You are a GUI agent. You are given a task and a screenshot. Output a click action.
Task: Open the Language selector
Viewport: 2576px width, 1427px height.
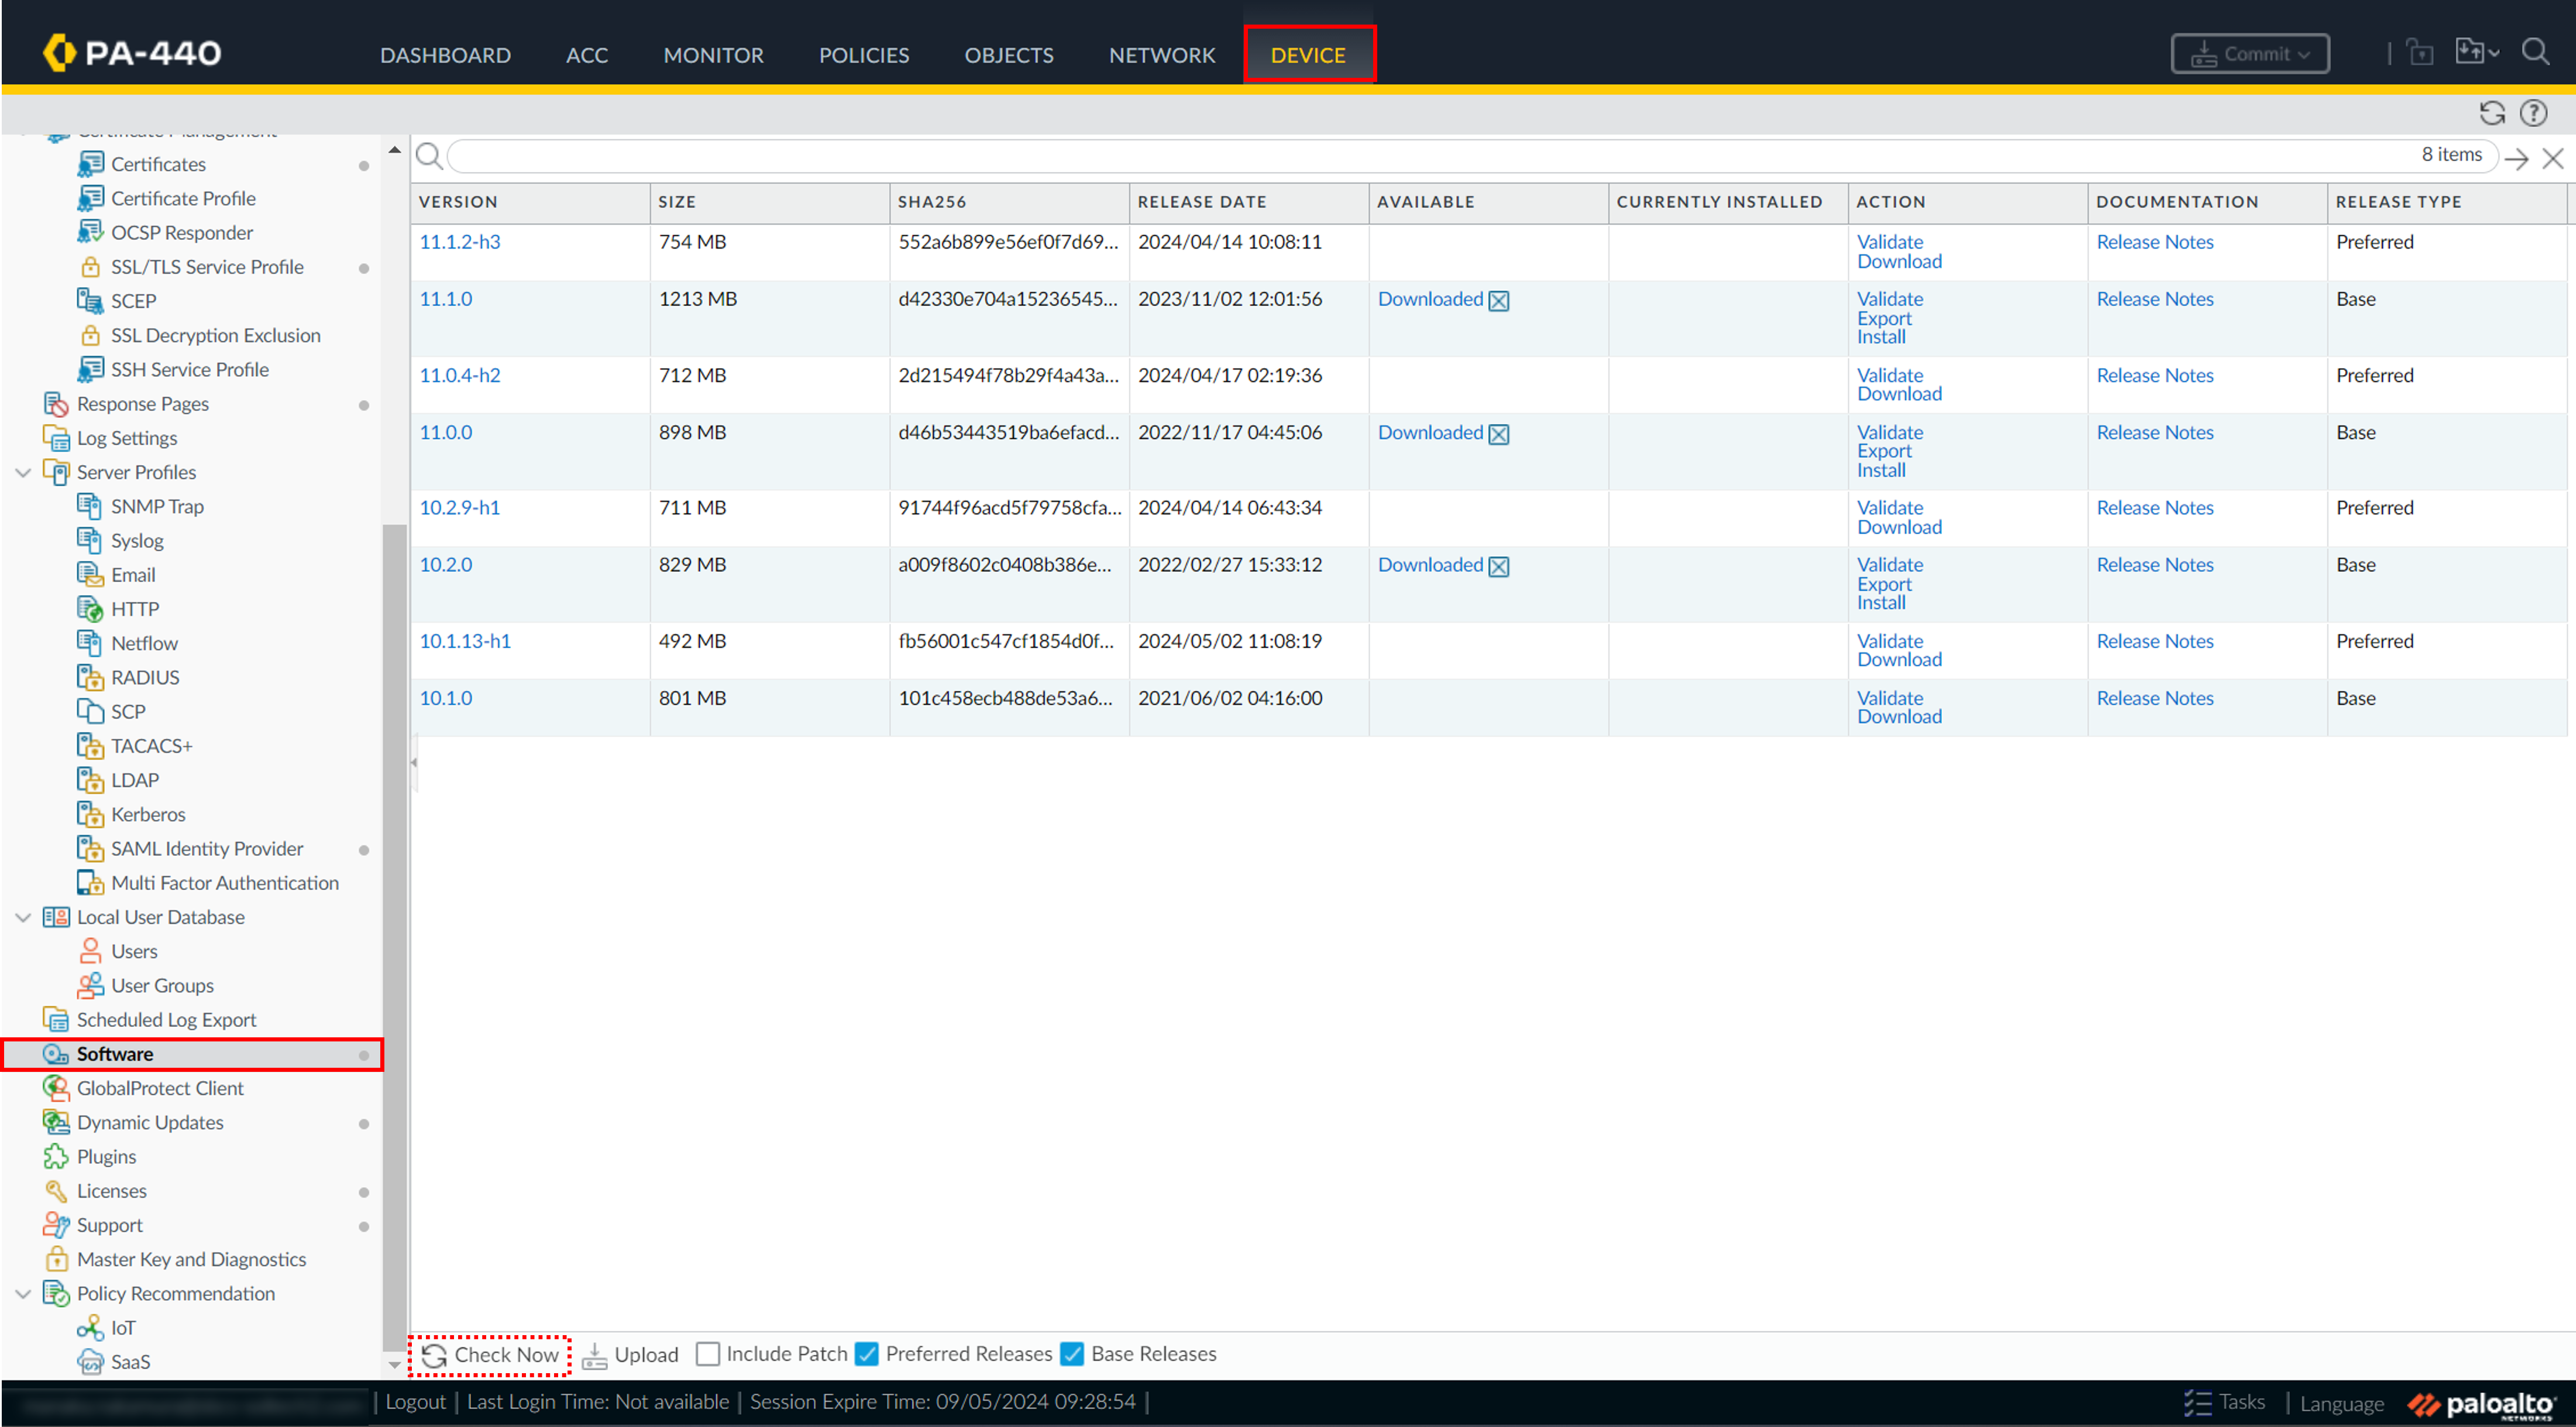2341,1403
